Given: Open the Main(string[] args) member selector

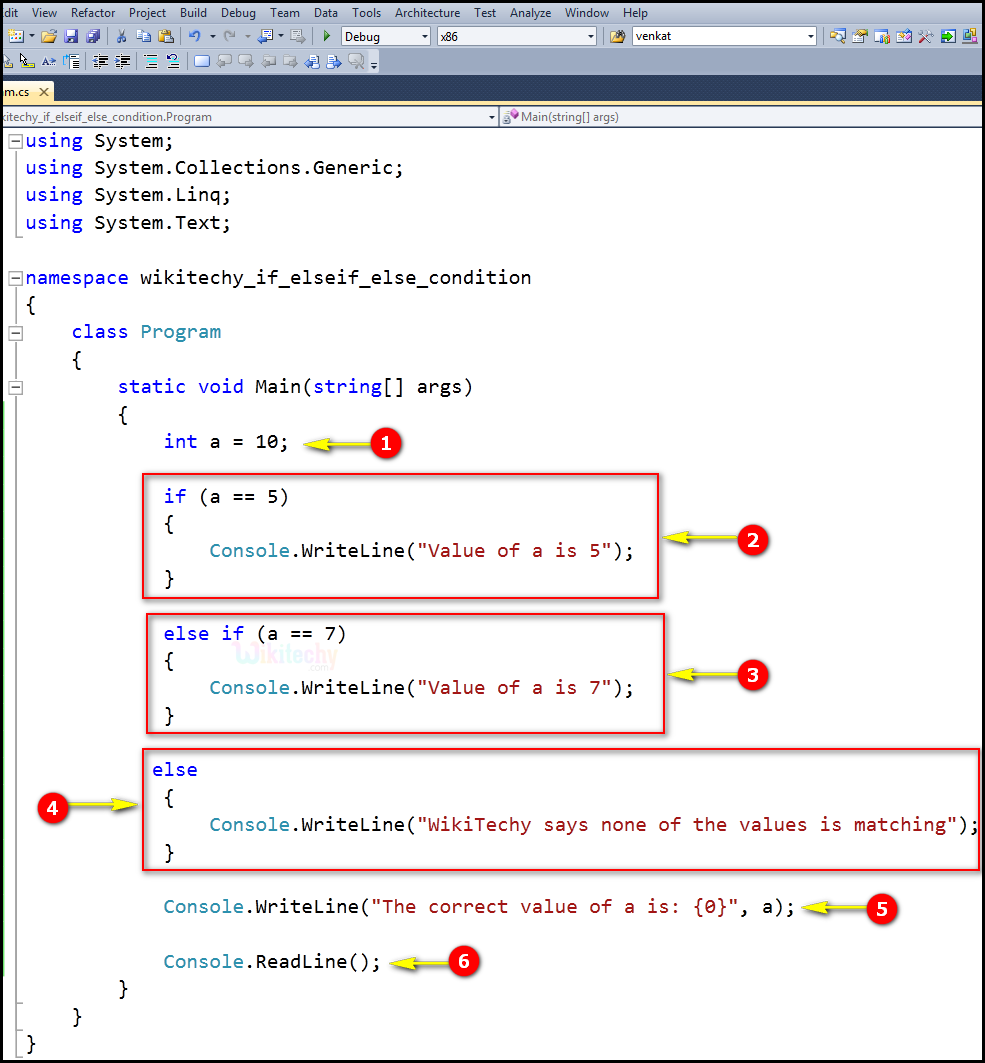Looking at the screenshot, I should [740, 117].
